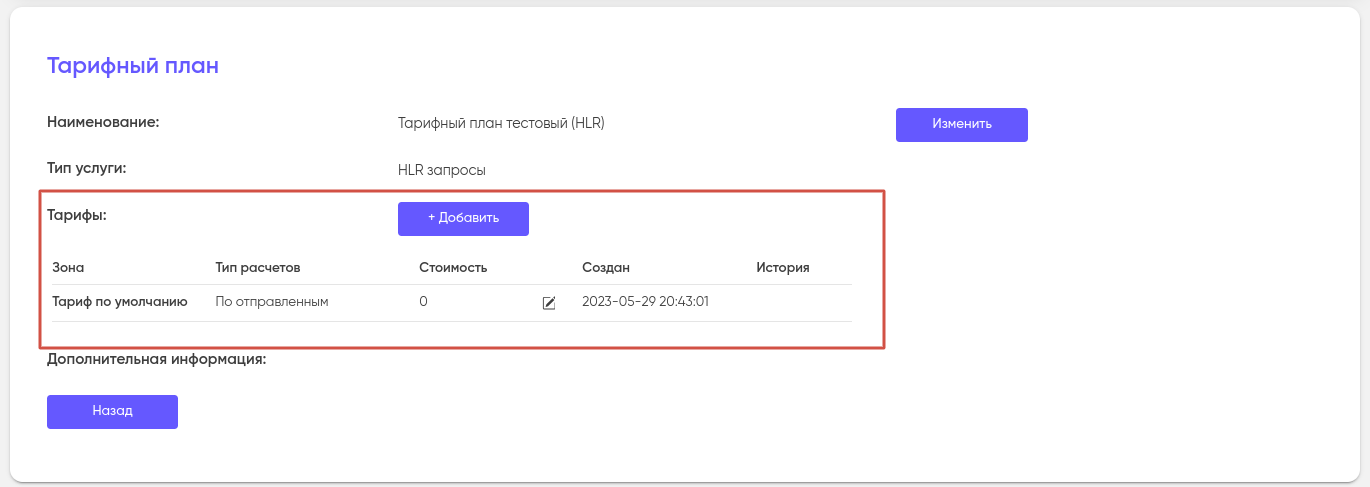Click the edit pencil icon in tariff row
This screenshot has width=1370, height=487.
coord(549,303)
